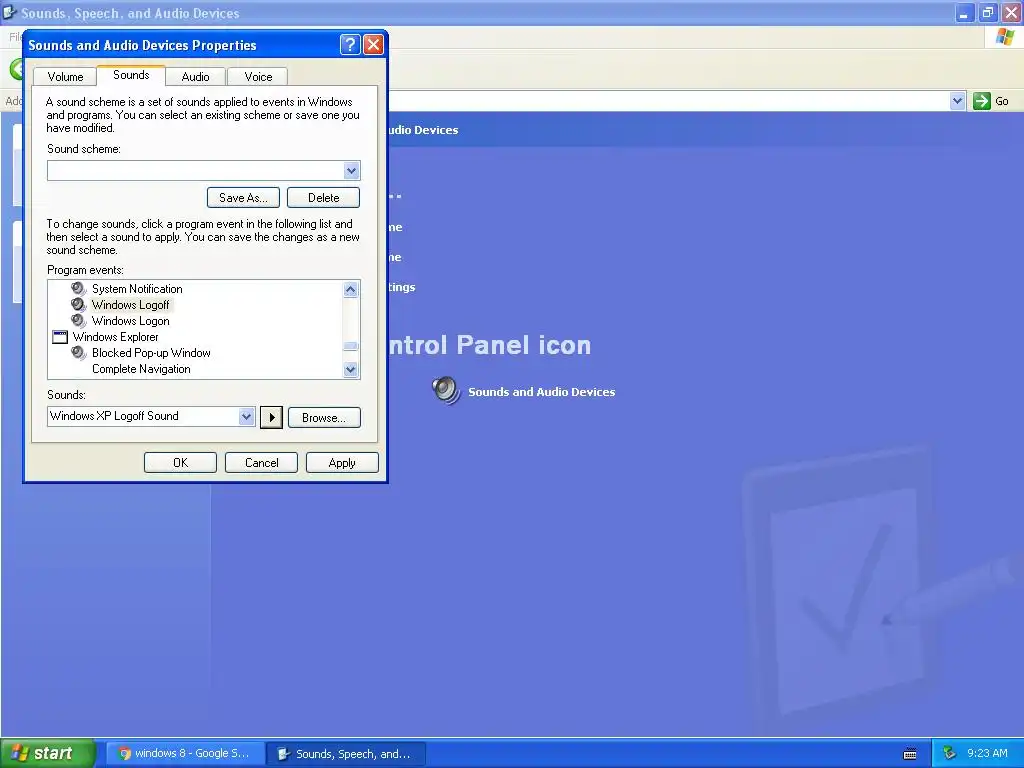Select the System Notification event
The image size is (1024, 768).
pos(137,289)
